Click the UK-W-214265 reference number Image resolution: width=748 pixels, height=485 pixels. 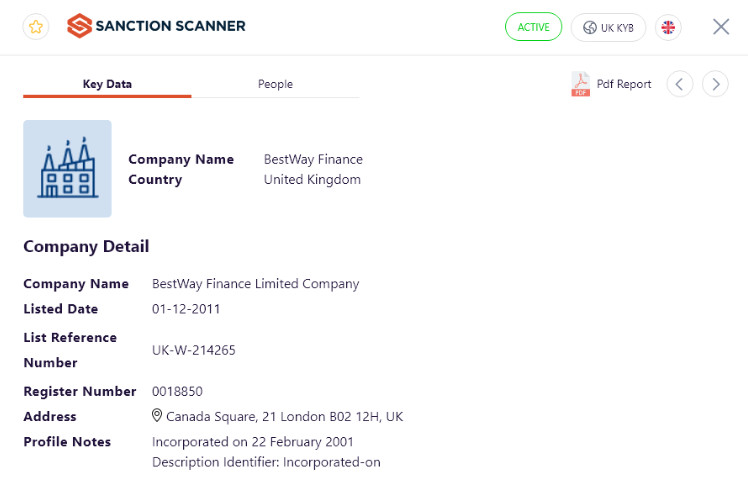pos(194,351)
